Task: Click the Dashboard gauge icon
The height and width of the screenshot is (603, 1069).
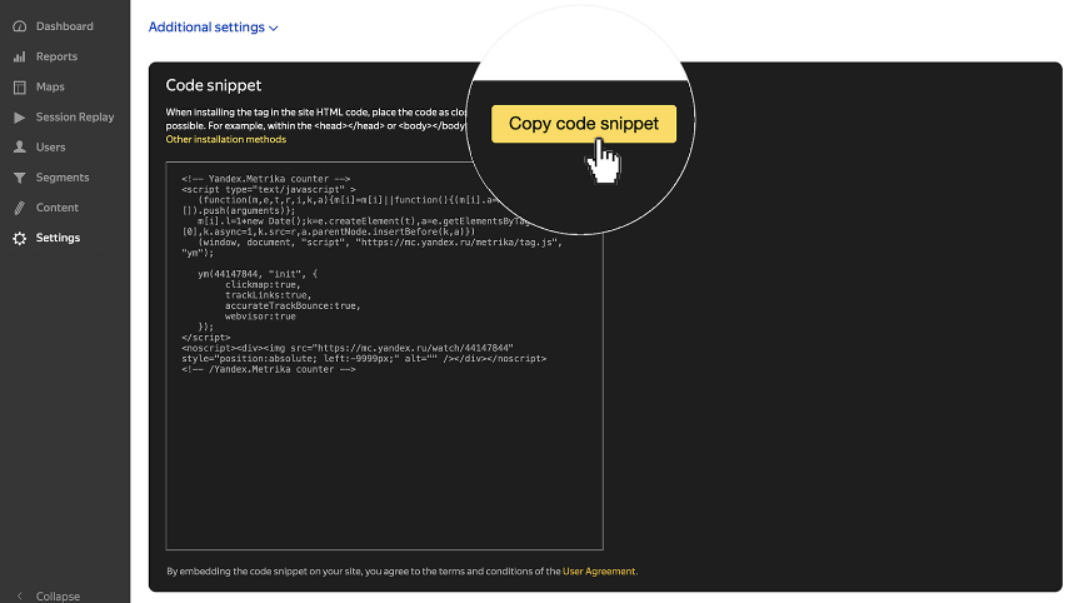Action: (20, 27)
